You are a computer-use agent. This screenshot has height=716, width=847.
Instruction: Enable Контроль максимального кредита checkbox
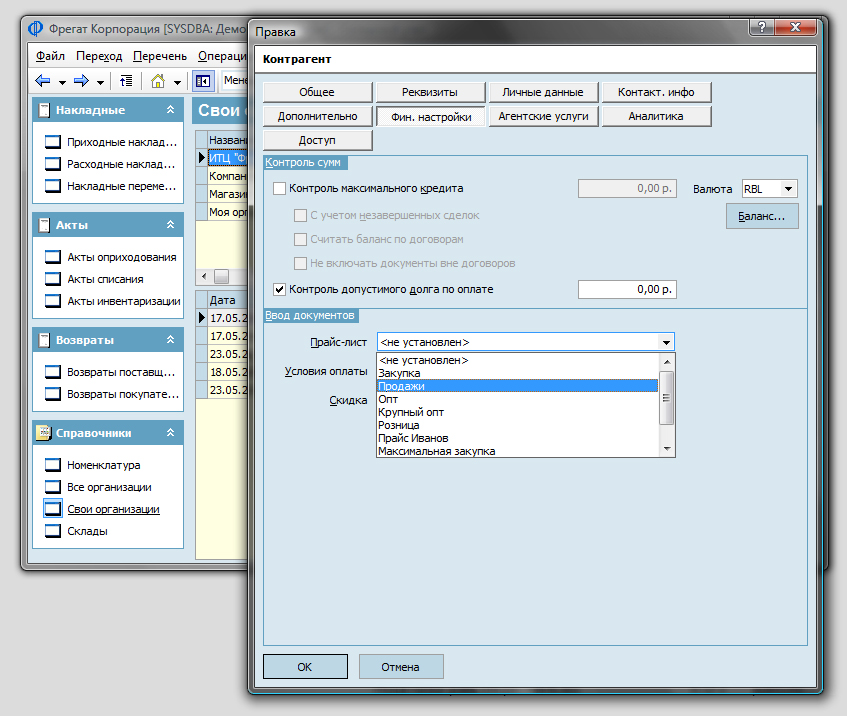click(279, 188)
